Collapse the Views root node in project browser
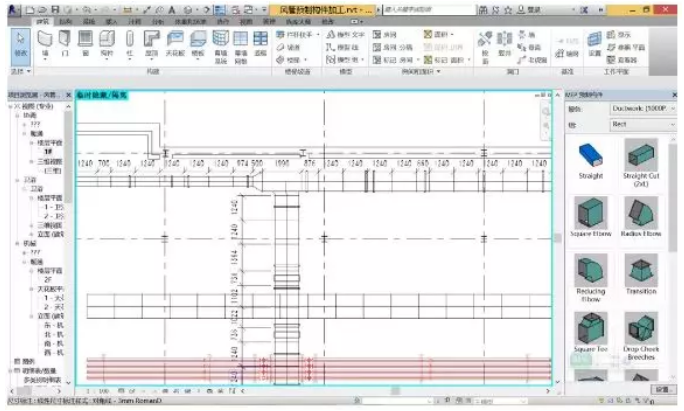684x411 pixels. click(10, 106)
